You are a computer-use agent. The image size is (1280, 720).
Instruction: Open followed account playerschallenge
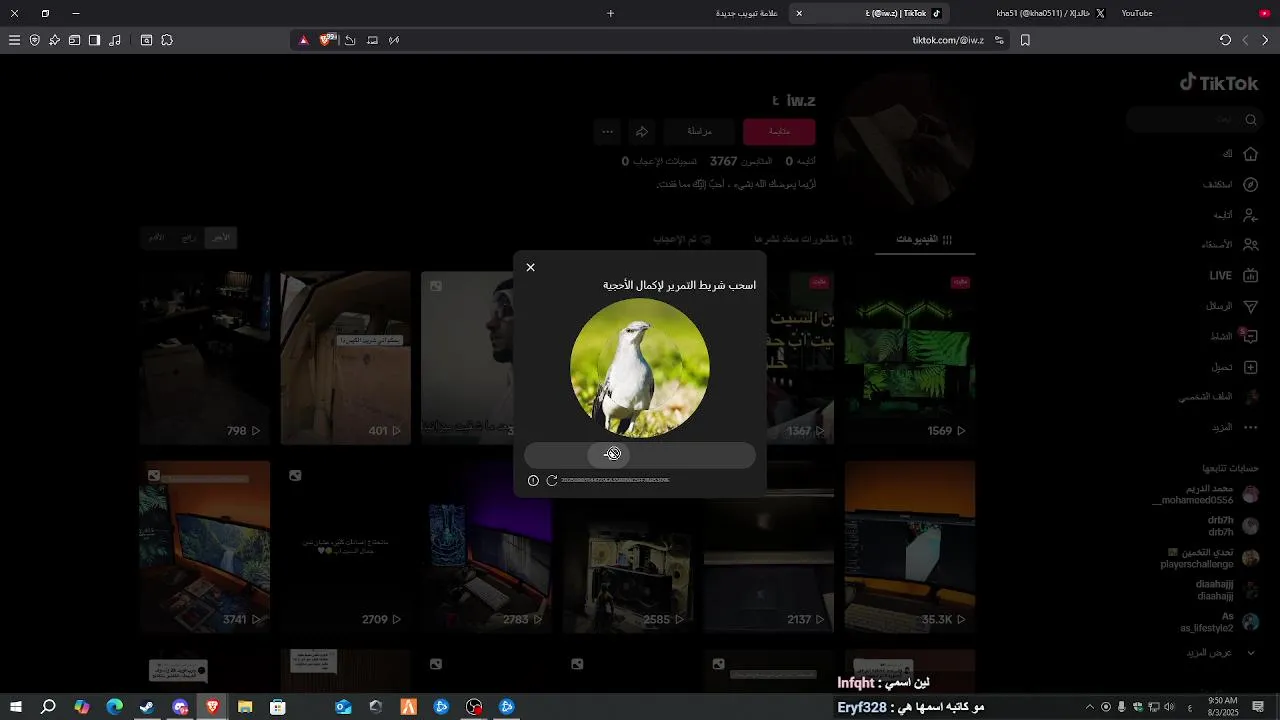click(x=1209, y=558)
